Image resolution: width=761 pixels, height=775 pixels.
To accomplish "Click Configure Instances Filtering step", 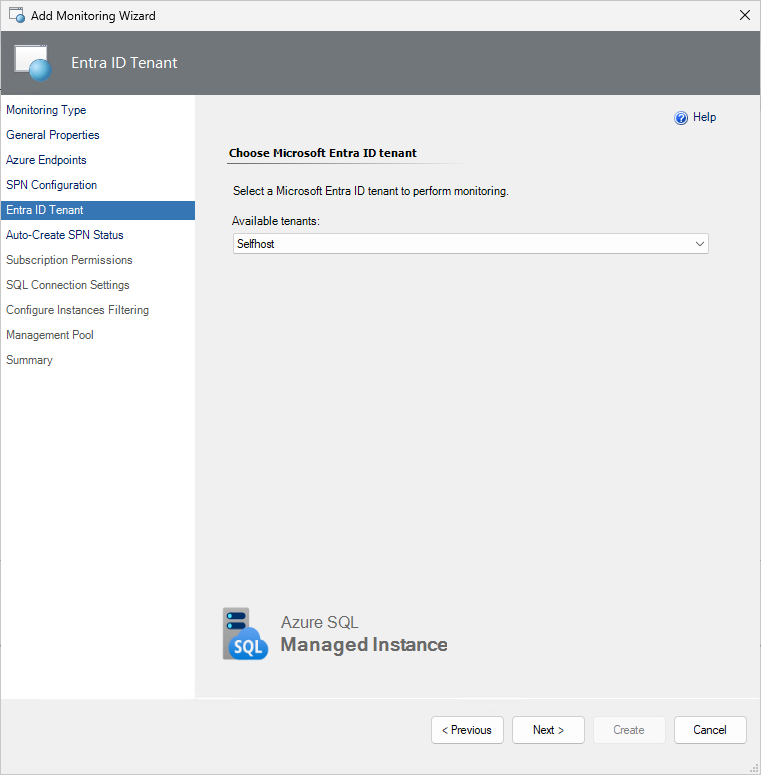I will (77, 310).
